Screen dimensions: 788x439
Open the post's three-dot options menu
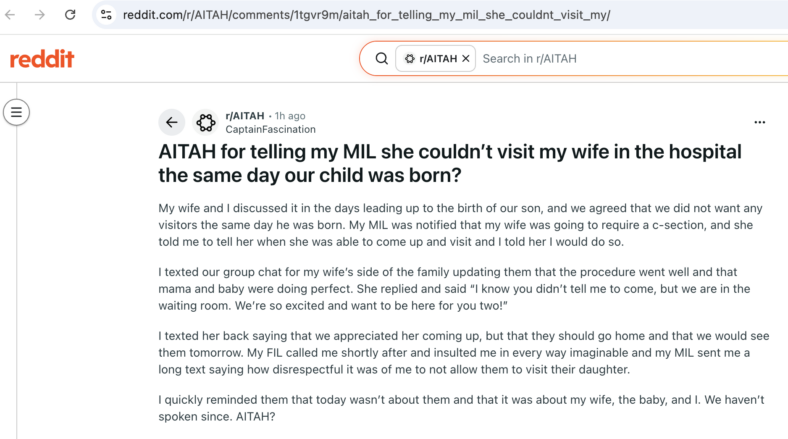point(759,122)
